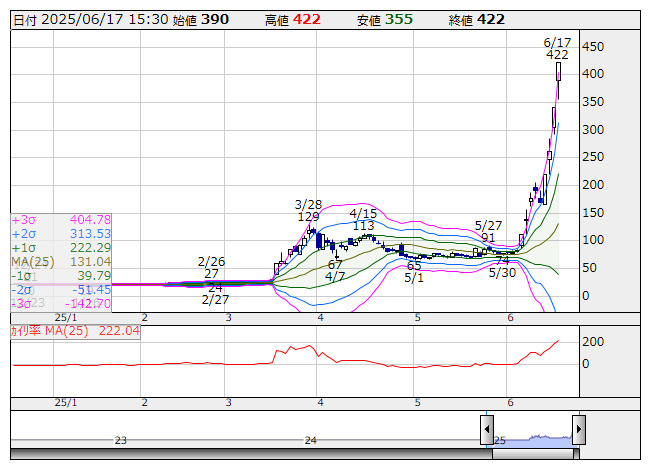Click the 4/7 low marker labeled 67
Image resolution: width=653 pixels, height=470 pixels.
335,264
